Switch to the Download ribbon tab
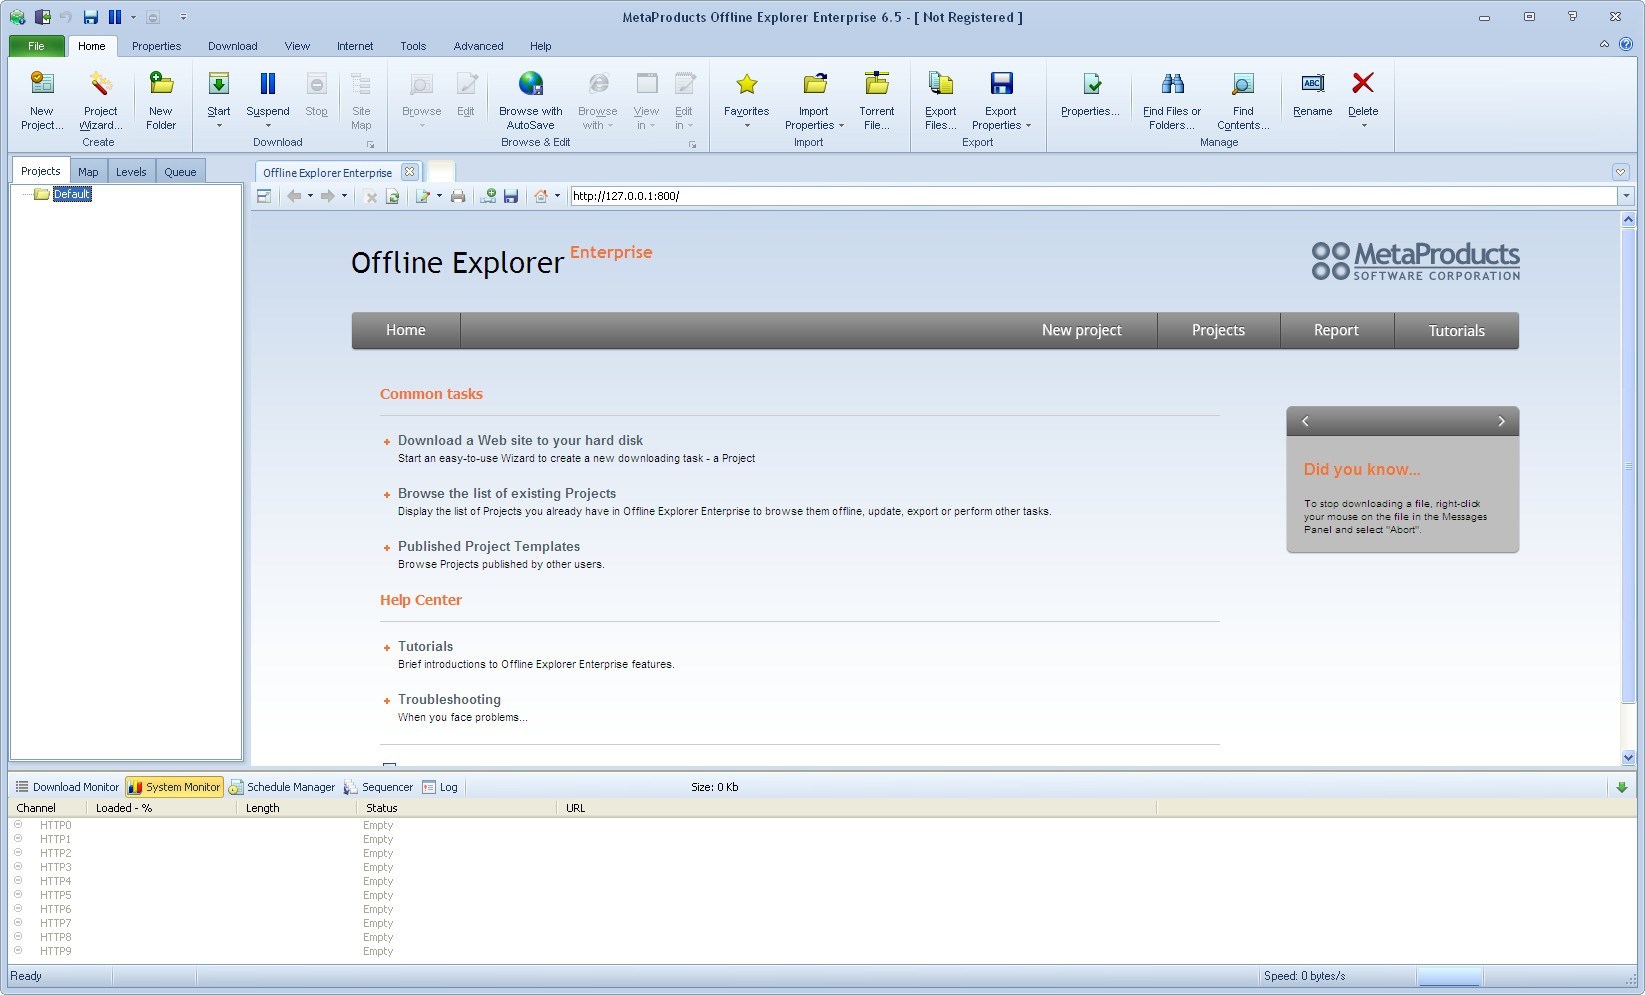1645x995 pixels. point(232,46)
